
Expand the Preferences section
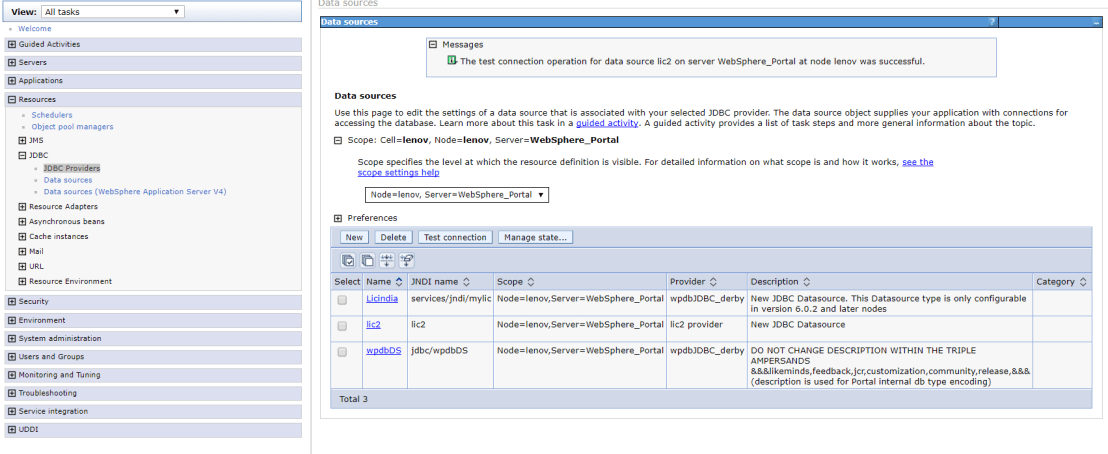(338, 218)
